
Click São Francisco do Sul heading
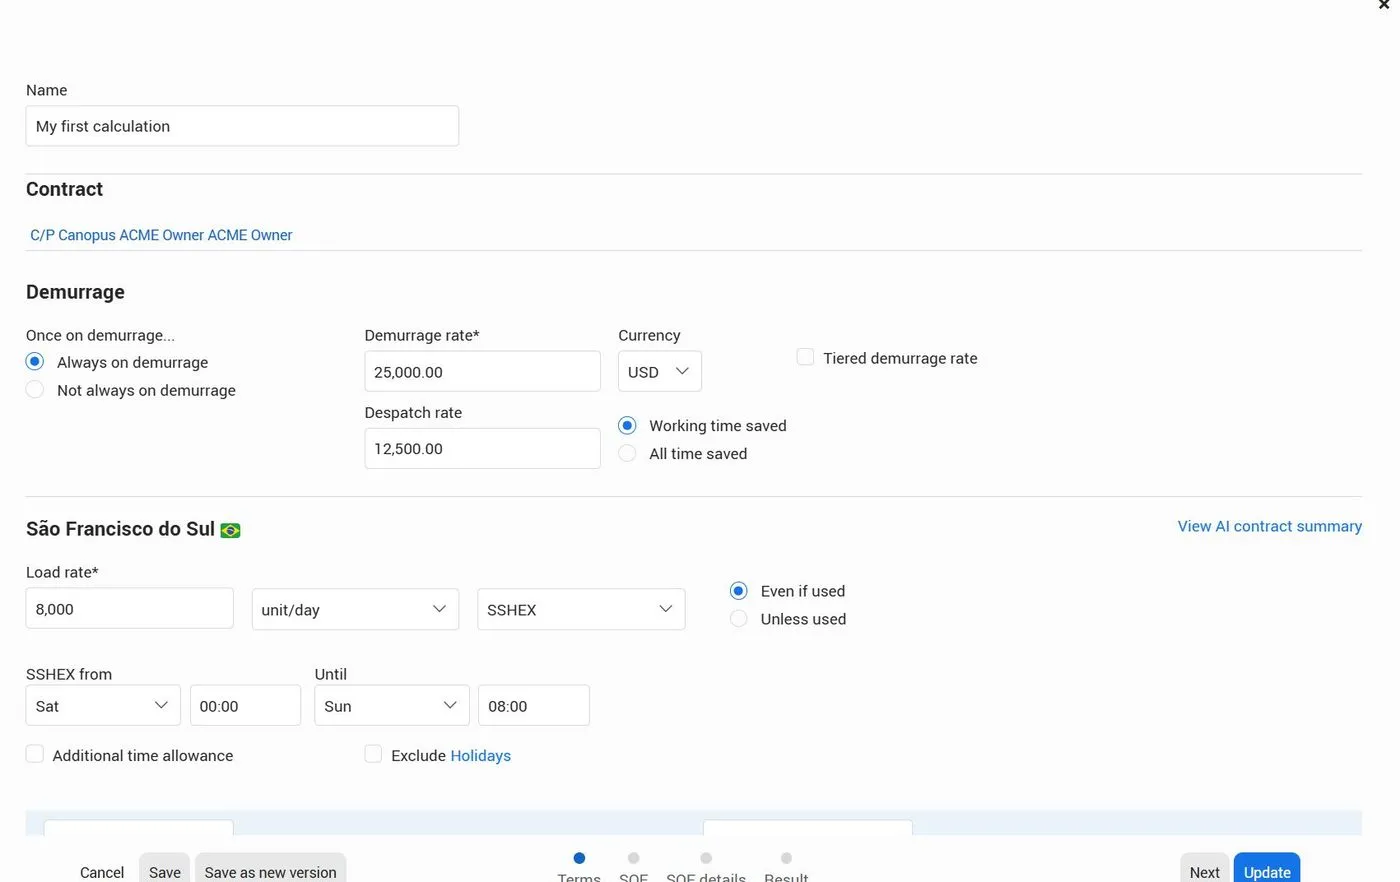pos(120,529)
